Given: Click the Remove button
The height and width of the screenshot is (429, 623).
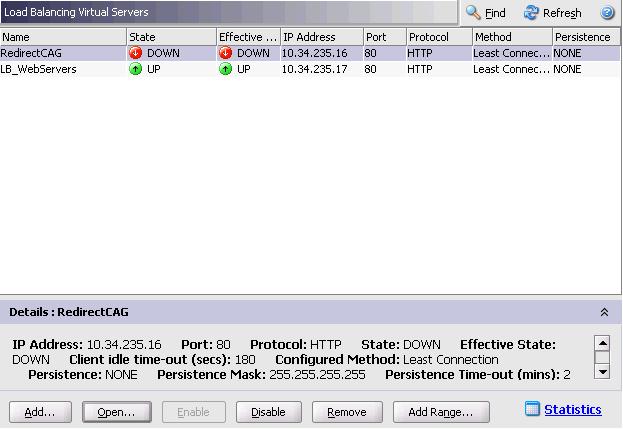Looking at the screenshot, I should click(x=347, y=412).
